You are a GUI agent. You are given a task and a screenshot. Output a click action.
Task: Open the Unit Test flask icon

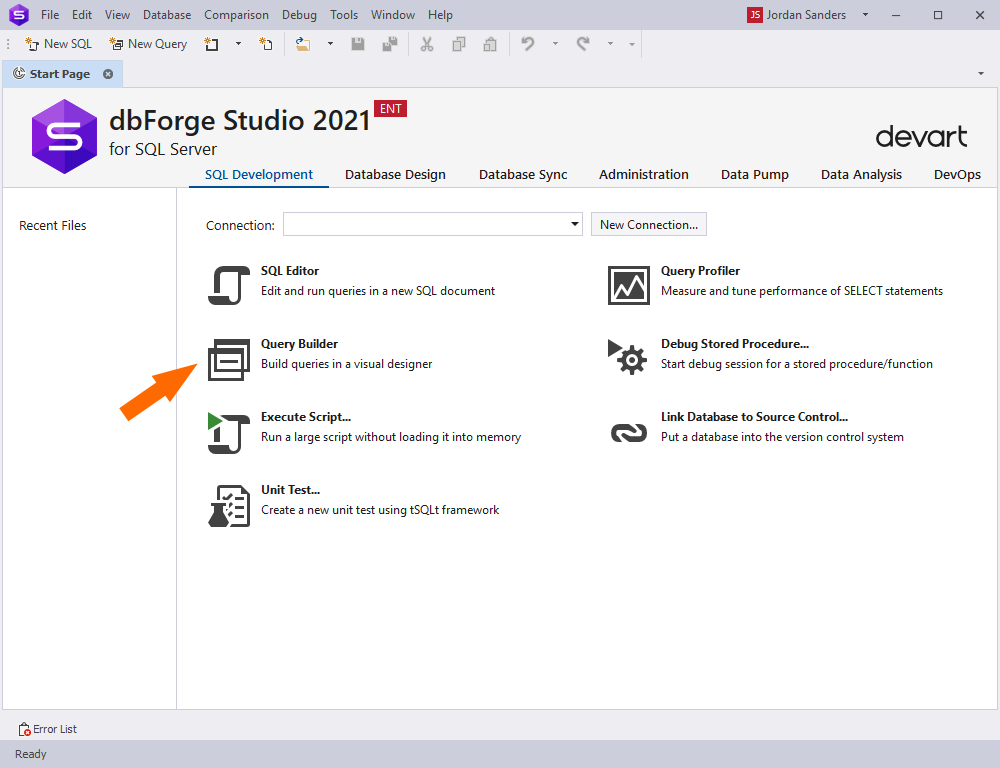pyautogui.click(x=228, y=506)
